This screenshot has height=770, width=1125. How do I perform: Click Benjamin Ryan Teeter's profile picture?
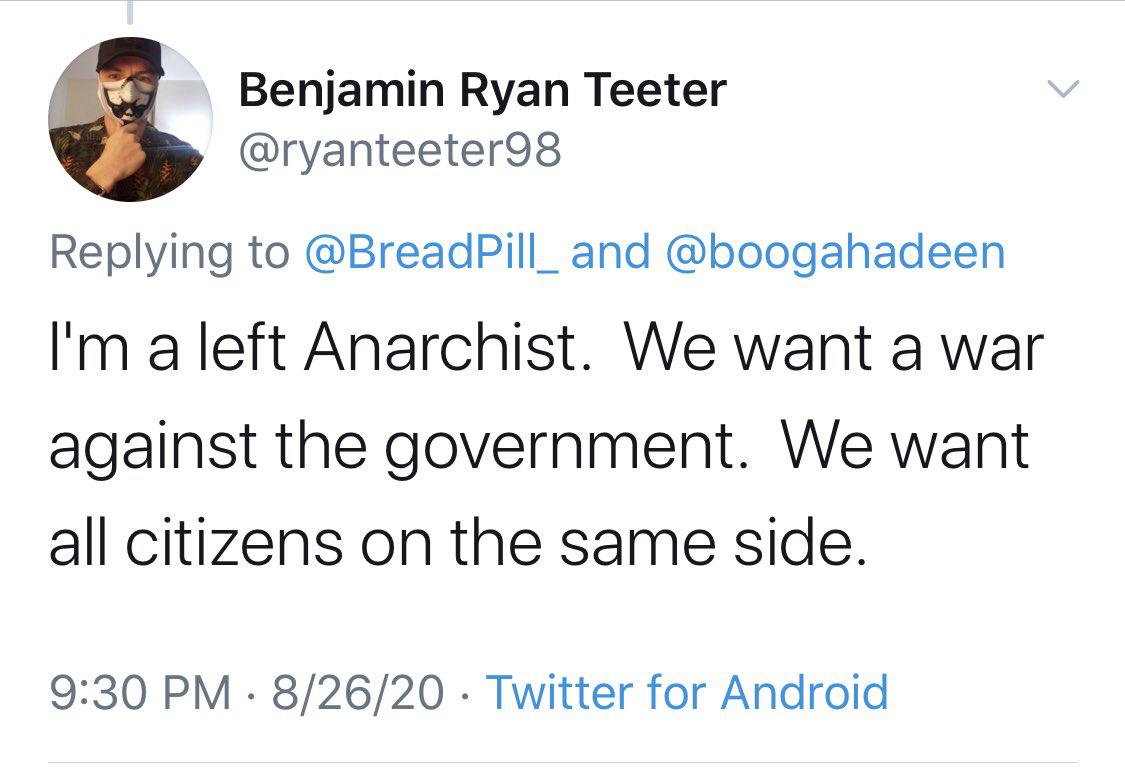[130, 120]
